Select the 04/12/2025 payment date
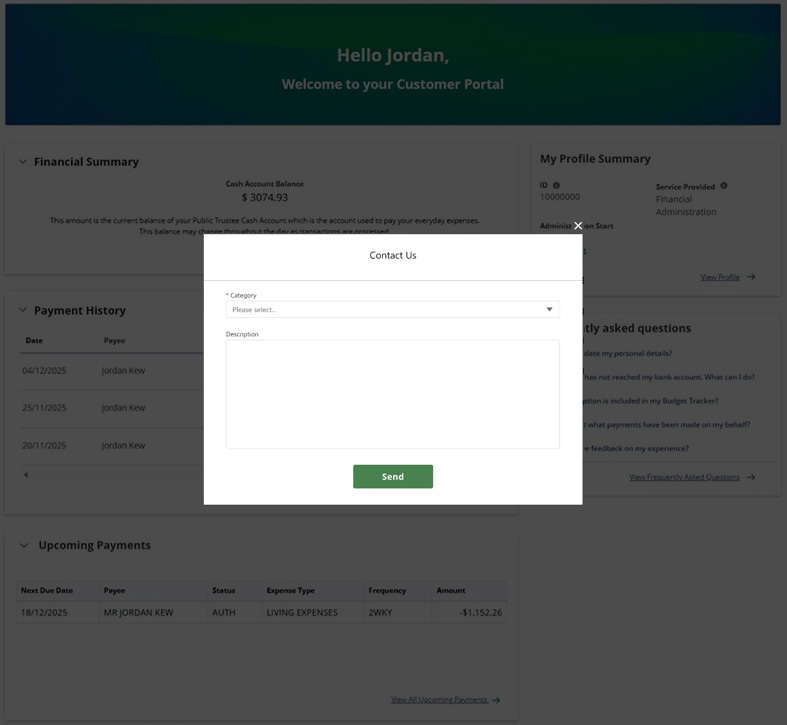The image size is (787, 725). pyautogui.click(x=44, y=371)
